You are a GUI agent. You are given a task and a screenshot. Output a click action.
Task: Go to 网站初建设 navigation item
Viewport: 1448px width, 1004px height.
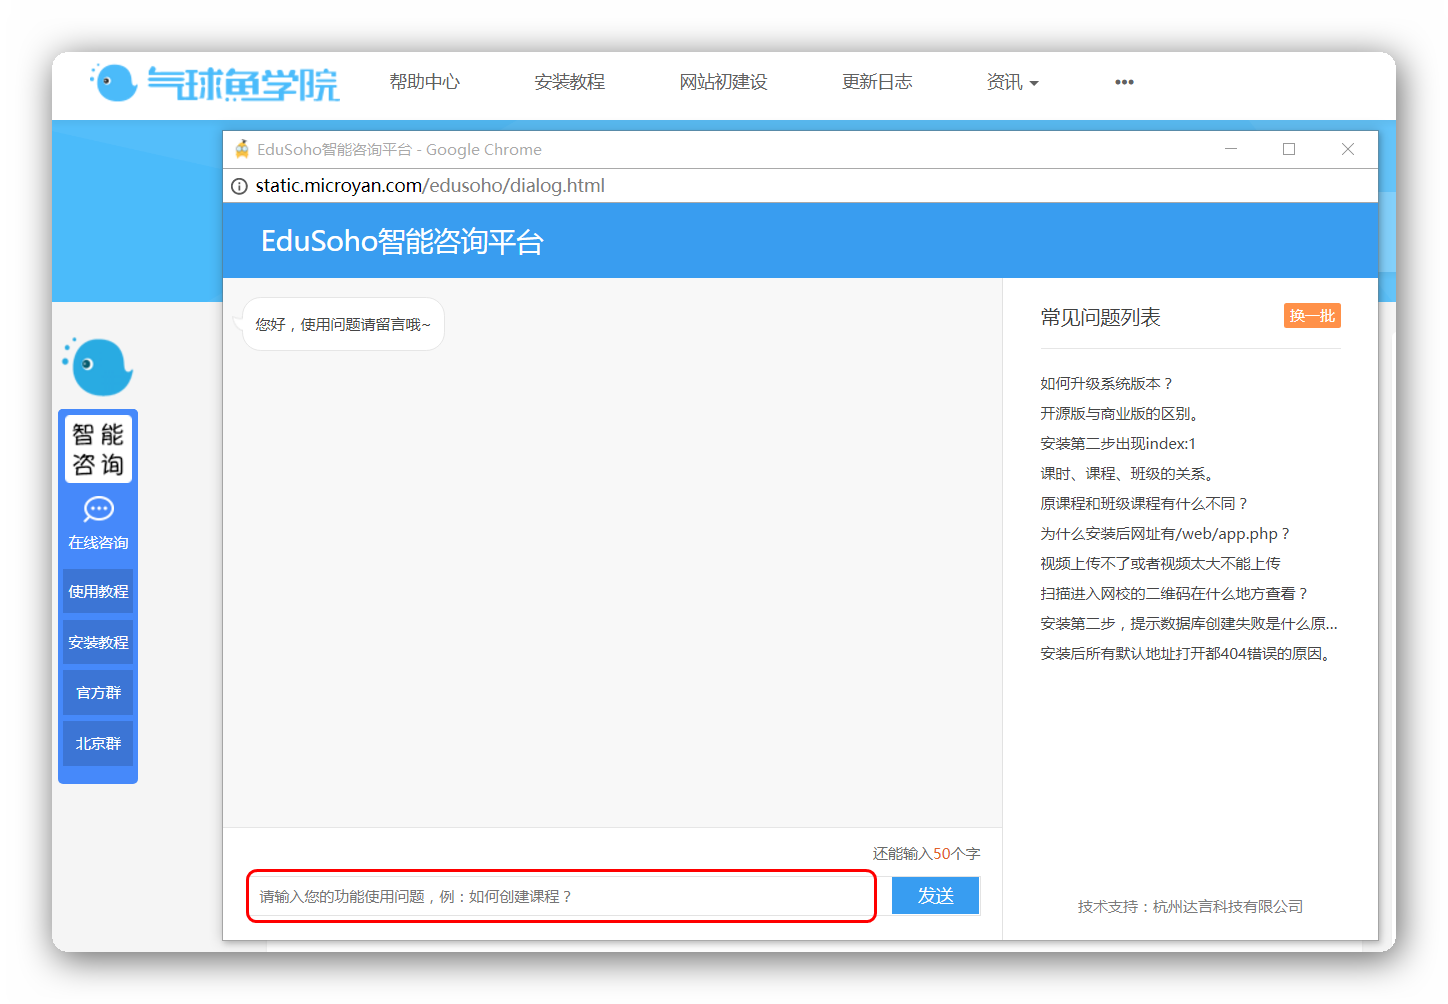click(x=723, y=82)
